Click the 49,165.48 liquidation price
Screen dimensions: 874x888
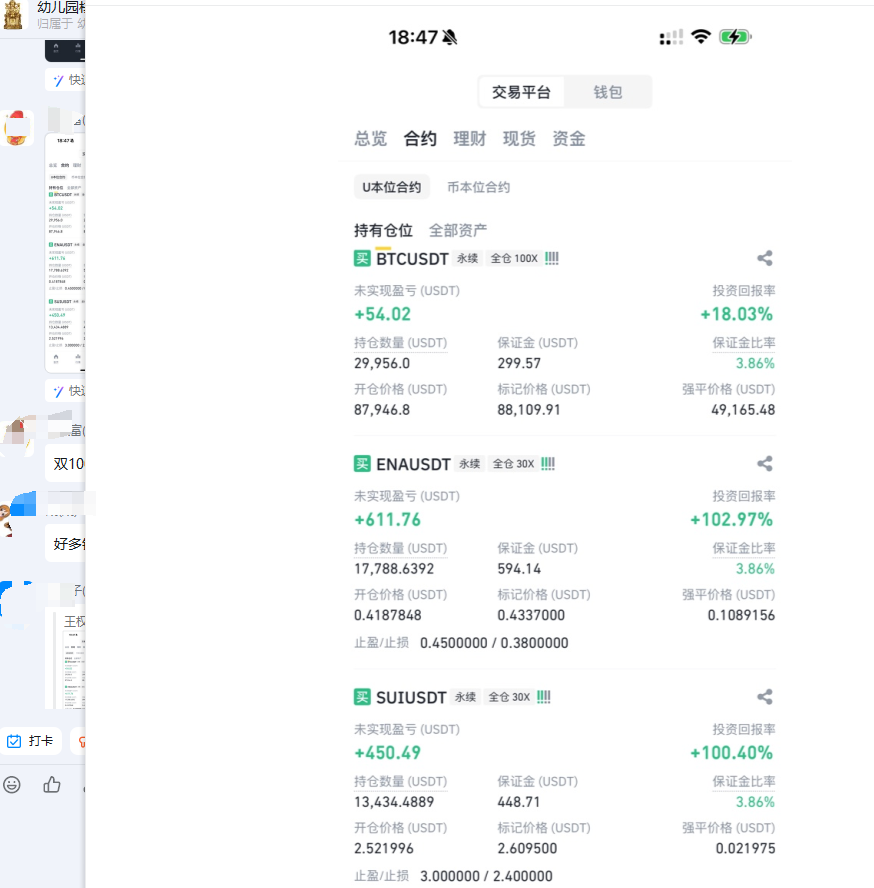point(743,410)
